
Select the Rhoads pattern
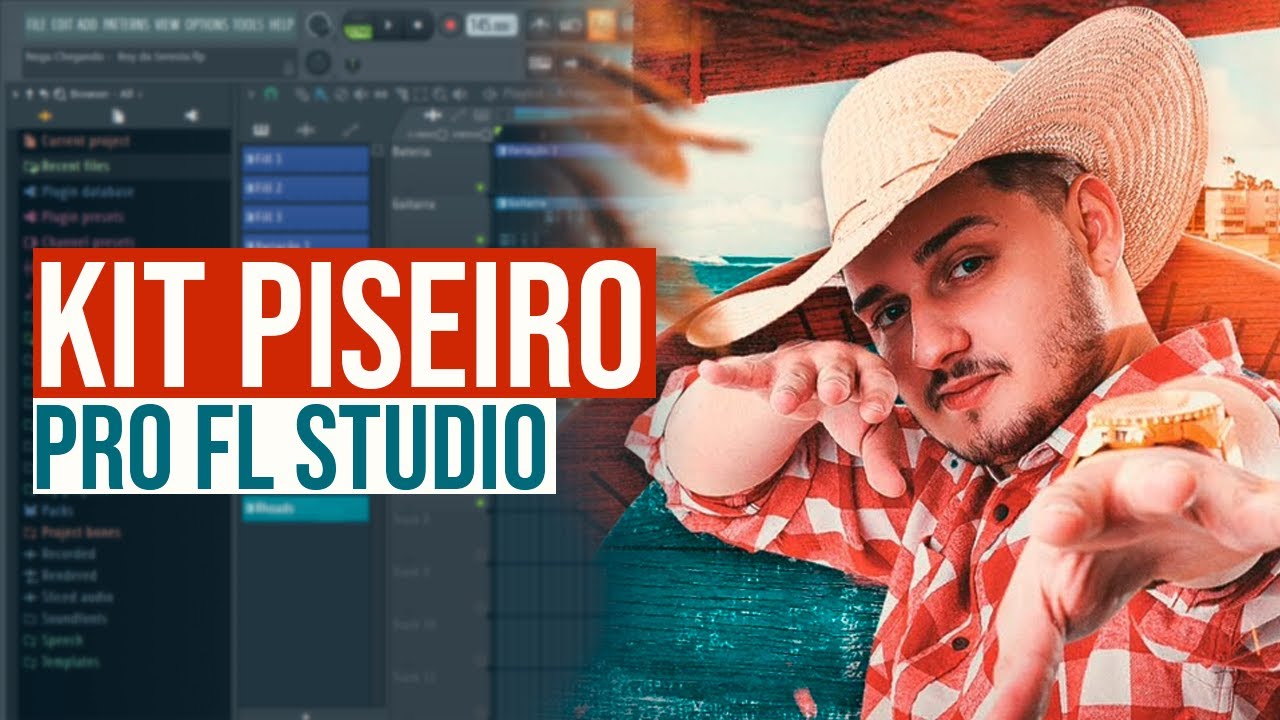tap(306, 509)
